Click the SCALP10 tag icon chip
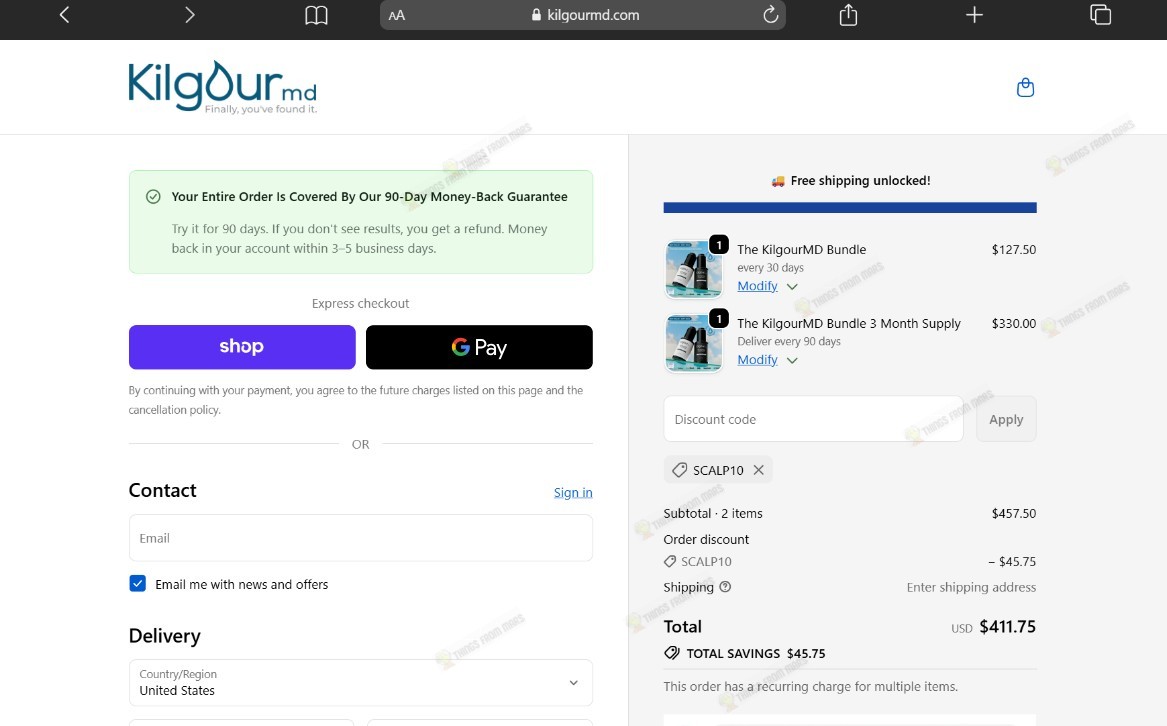1167x726 pixels. [x=680, y=470]
